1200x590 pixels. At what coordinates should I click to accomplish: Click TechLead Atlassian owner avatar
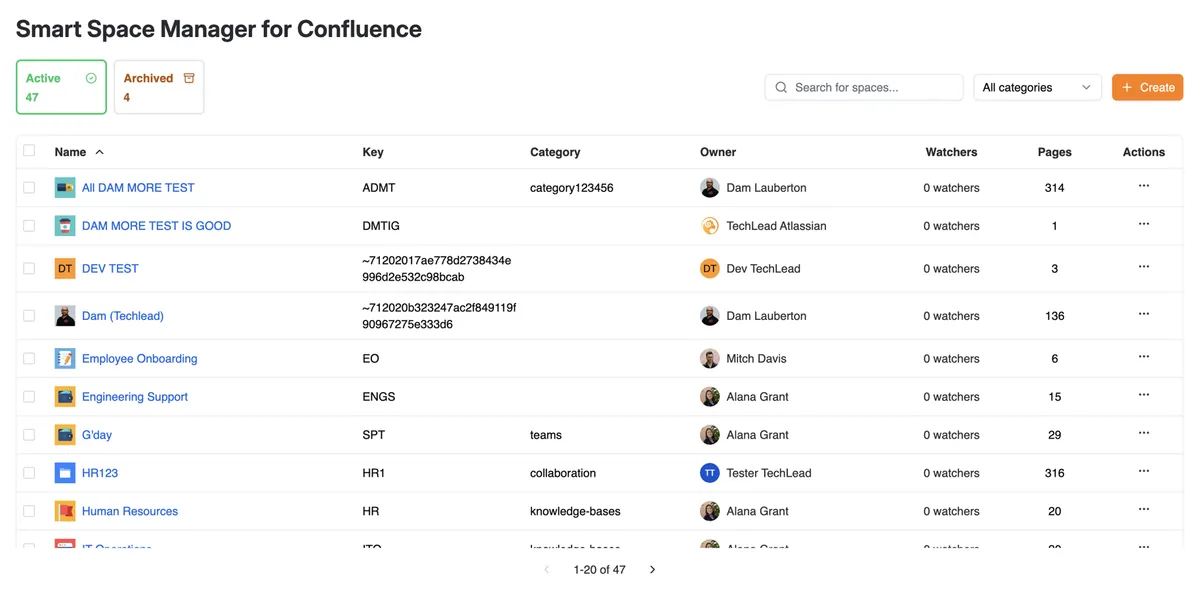tap(710, 225)
